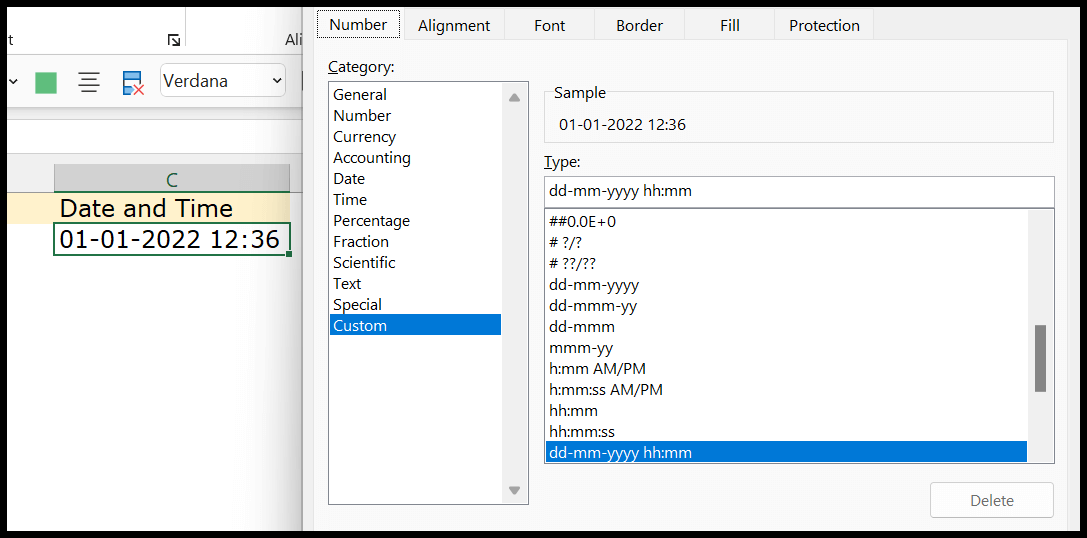The image size is (1087, 538).
Task: Click the clear formatting icon with red X
Action: pos(133,82)
